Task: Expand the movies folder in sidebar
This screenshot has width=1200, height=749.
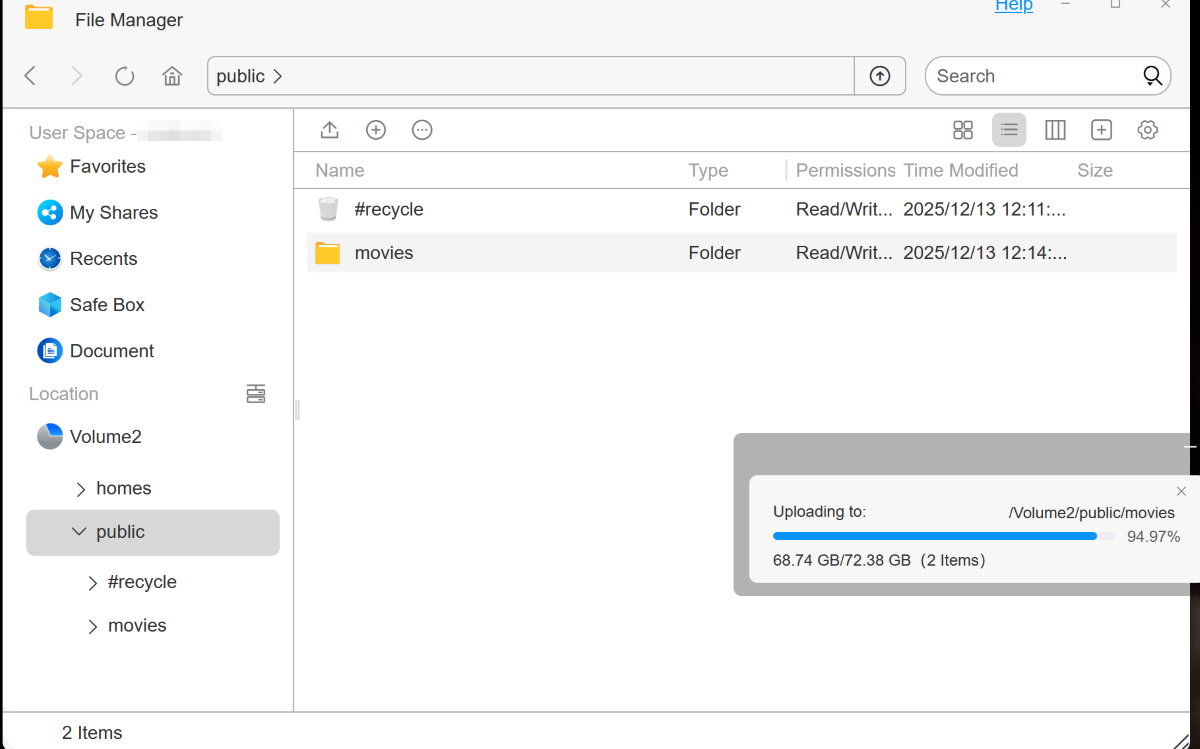Action: 93,626
